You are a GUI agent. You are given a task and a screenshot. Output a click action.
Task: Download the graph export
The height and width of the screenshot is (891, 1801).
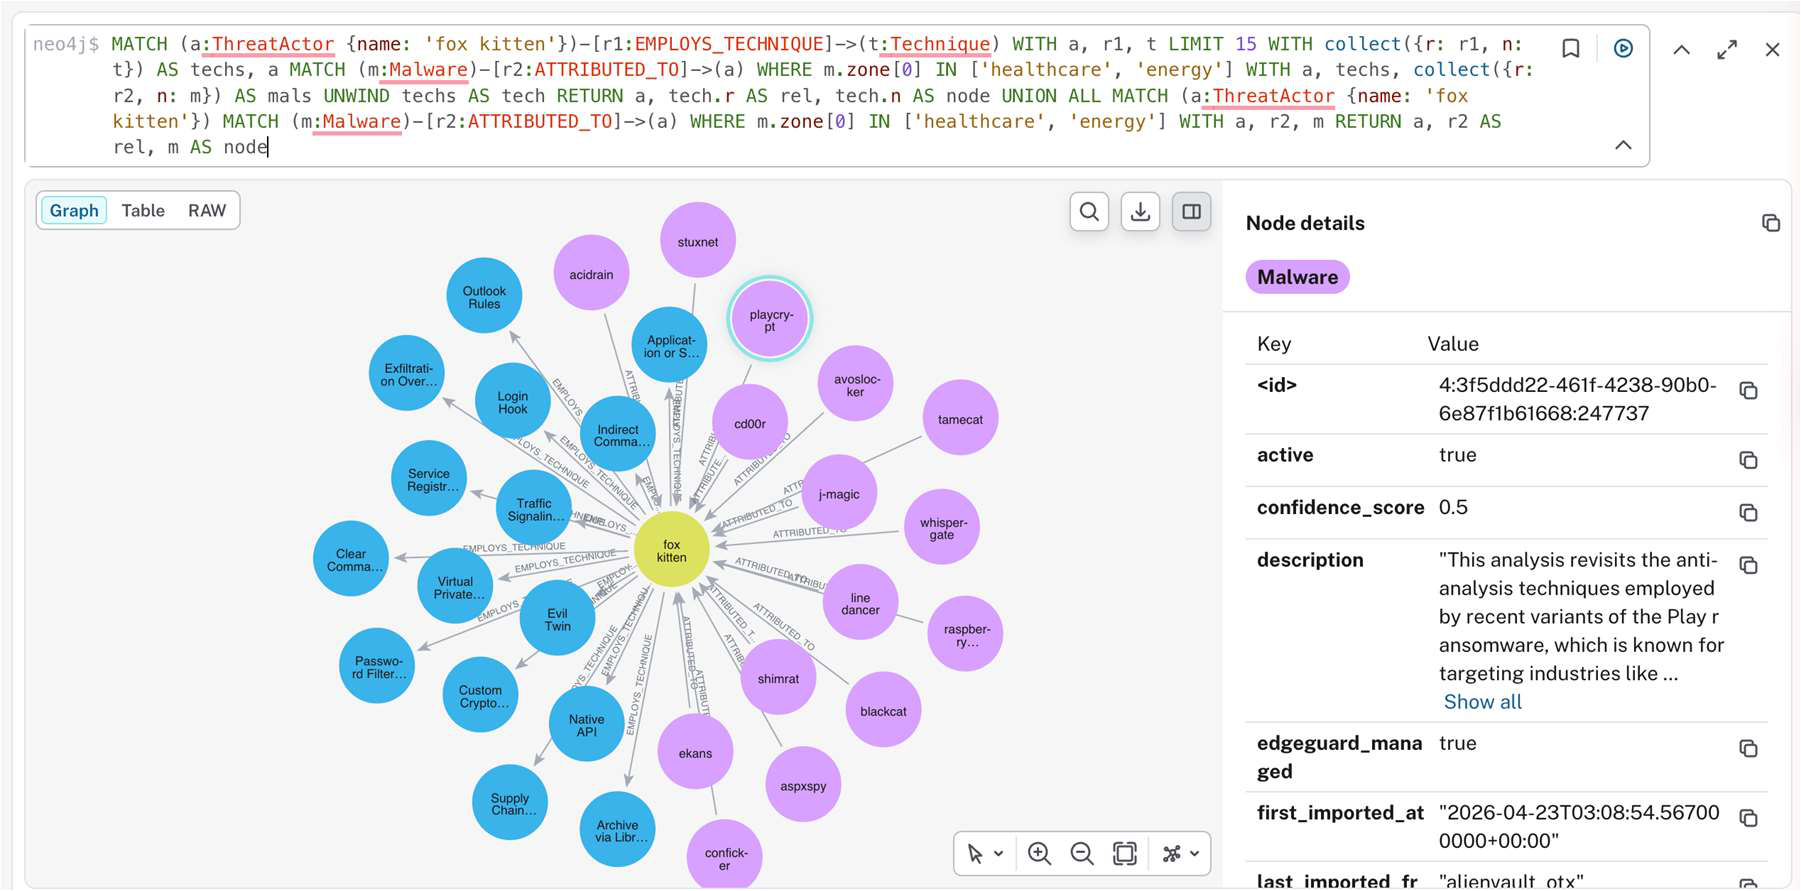click(x=1140, y=211)
